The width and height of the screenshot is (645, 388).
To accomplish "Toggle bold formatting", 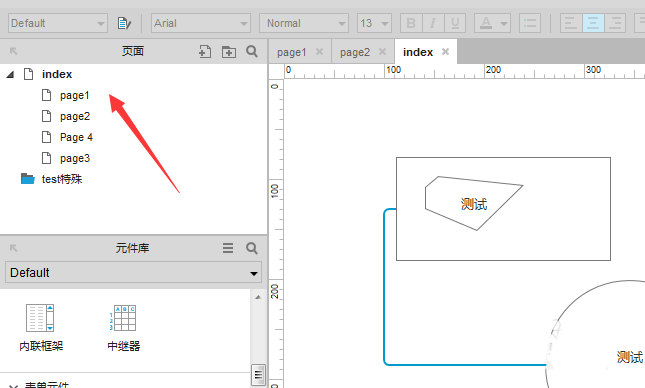I will [x=411, y=23].
